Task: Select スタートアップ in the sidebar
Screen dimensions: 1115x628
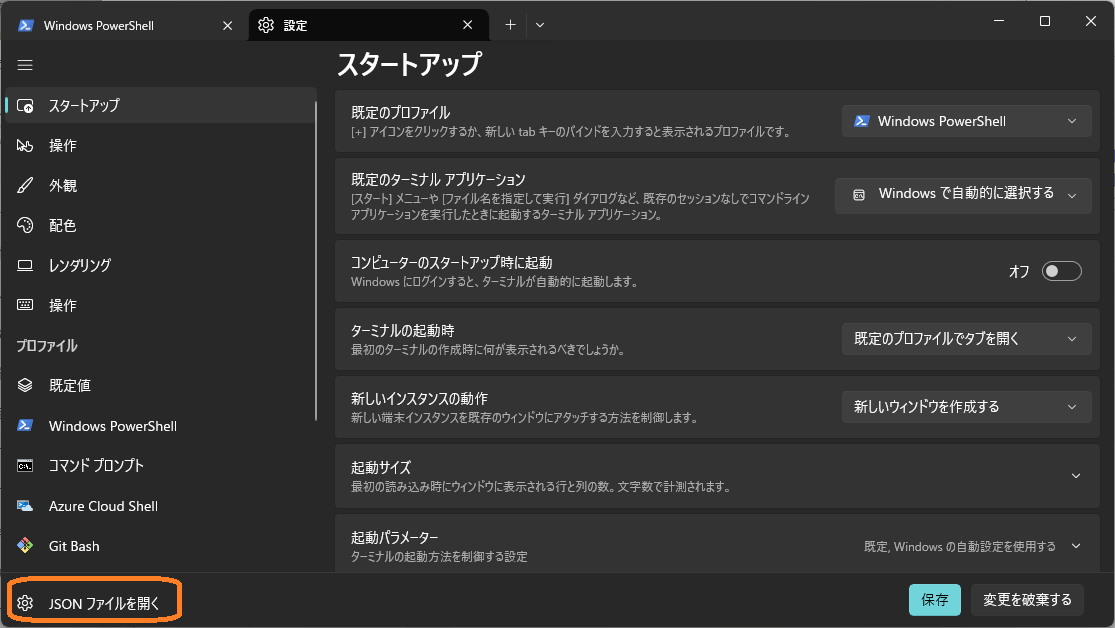Action: pyautogui.click(x=161, y=106)
